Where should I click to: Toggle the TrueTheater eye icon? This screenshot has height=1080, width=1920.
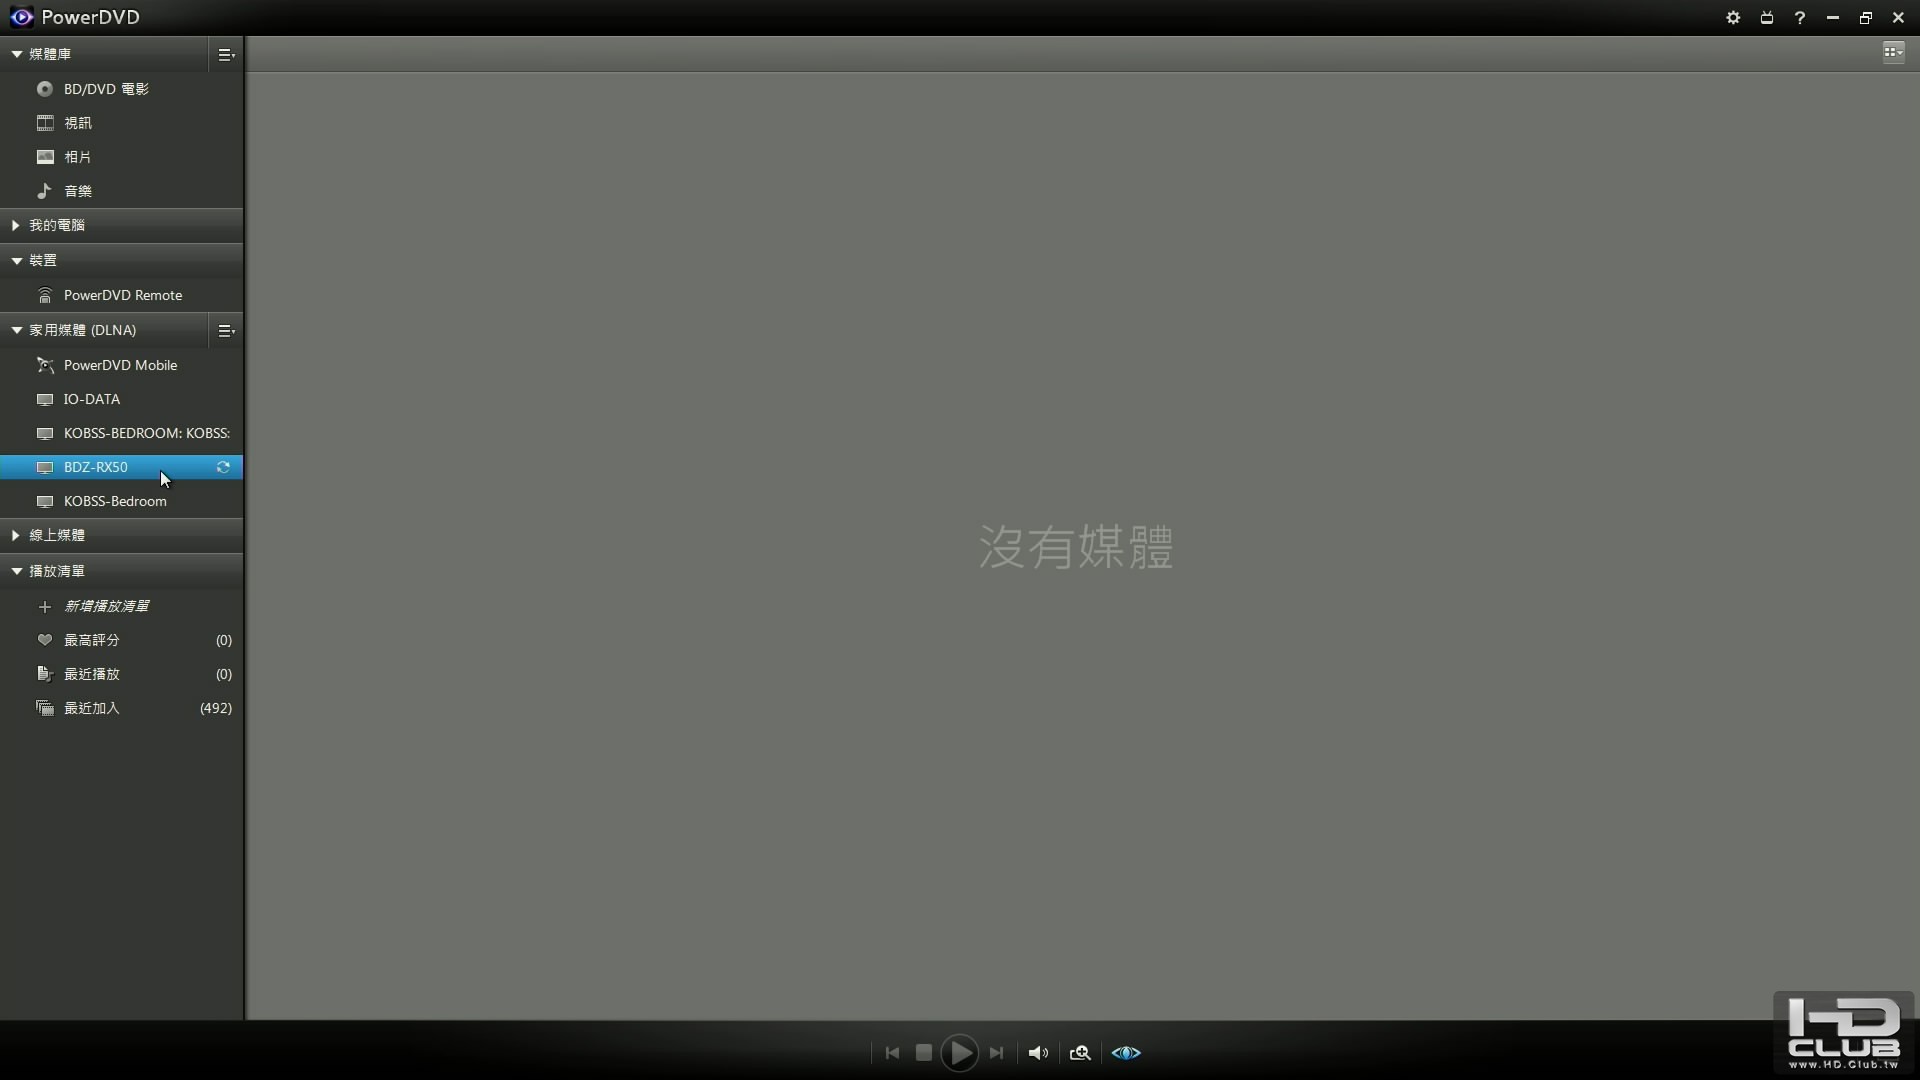1126,1053
